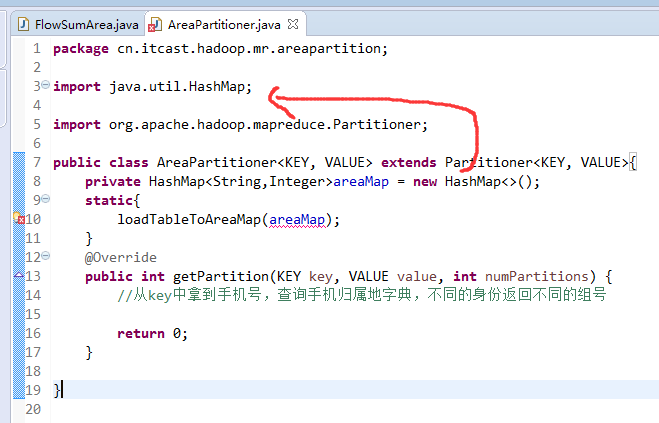659x423 pixels.
Task: Click the package declaration on line 1
Action: point(220,49)
